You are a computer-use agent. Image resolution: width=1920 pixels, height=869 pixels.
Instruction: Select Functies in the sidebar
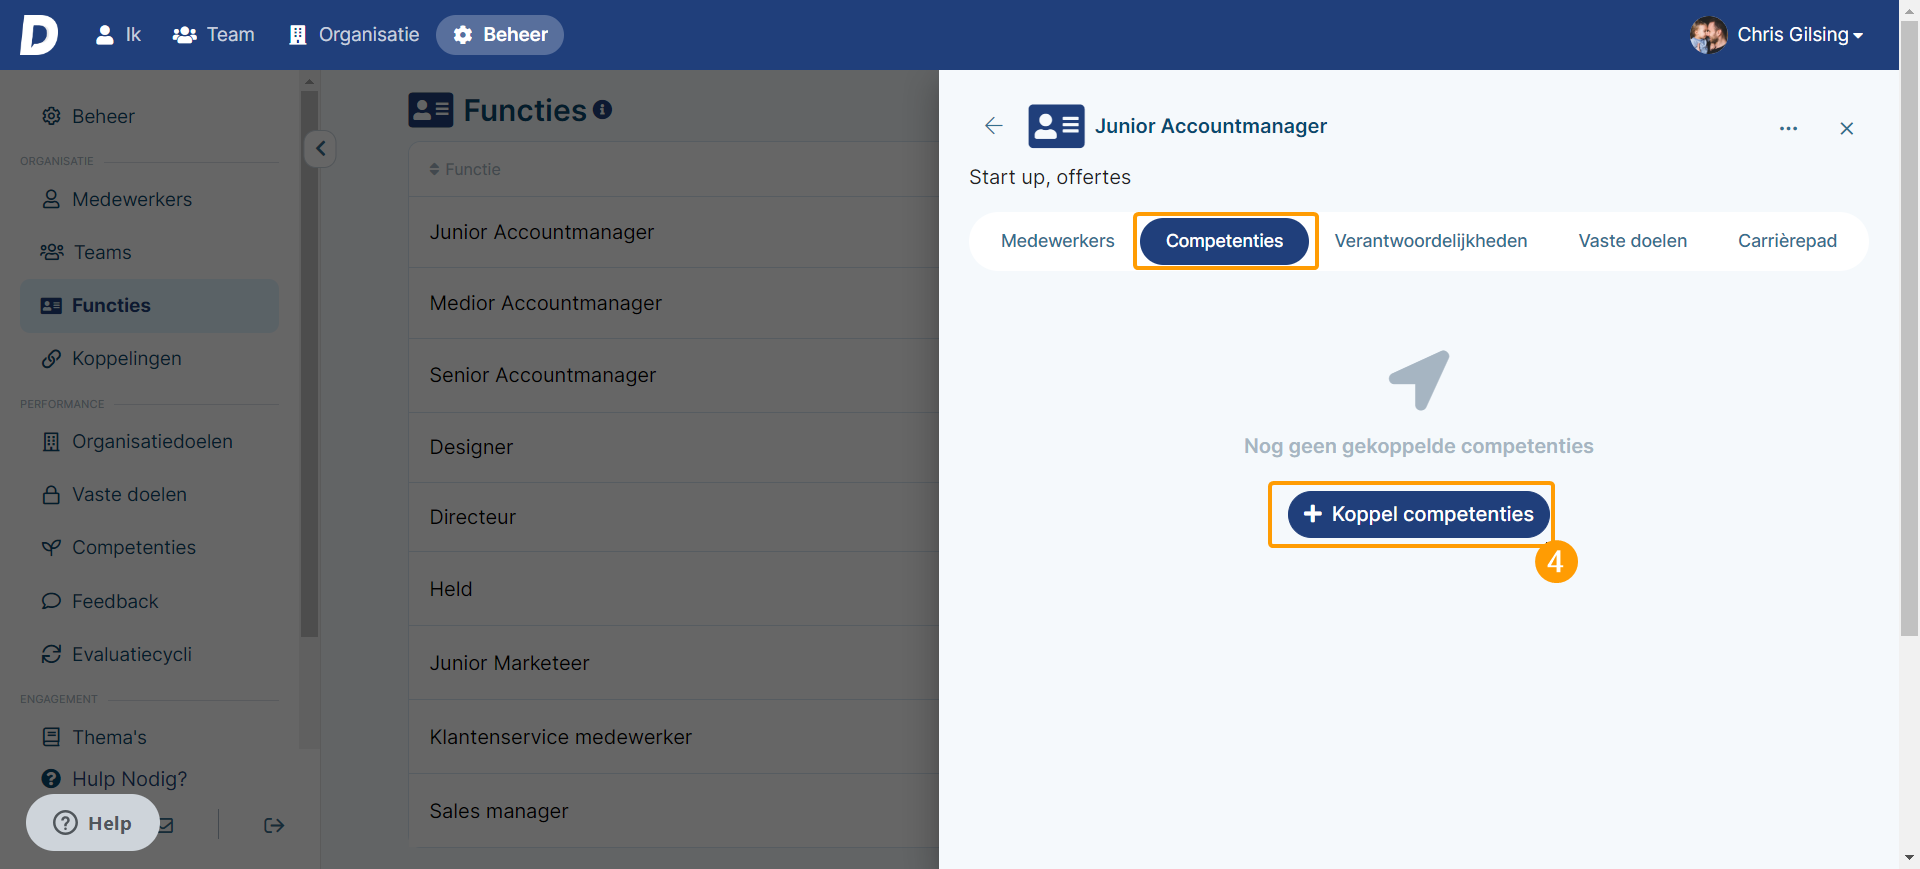149,306
